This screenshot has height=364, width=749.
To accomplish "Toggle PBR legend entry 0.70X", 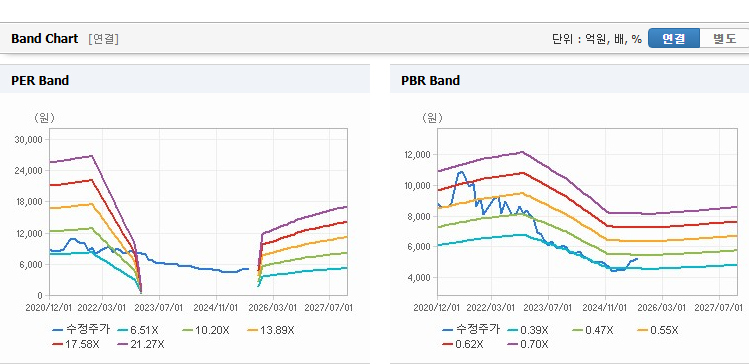I will click(x=528, y=344).
